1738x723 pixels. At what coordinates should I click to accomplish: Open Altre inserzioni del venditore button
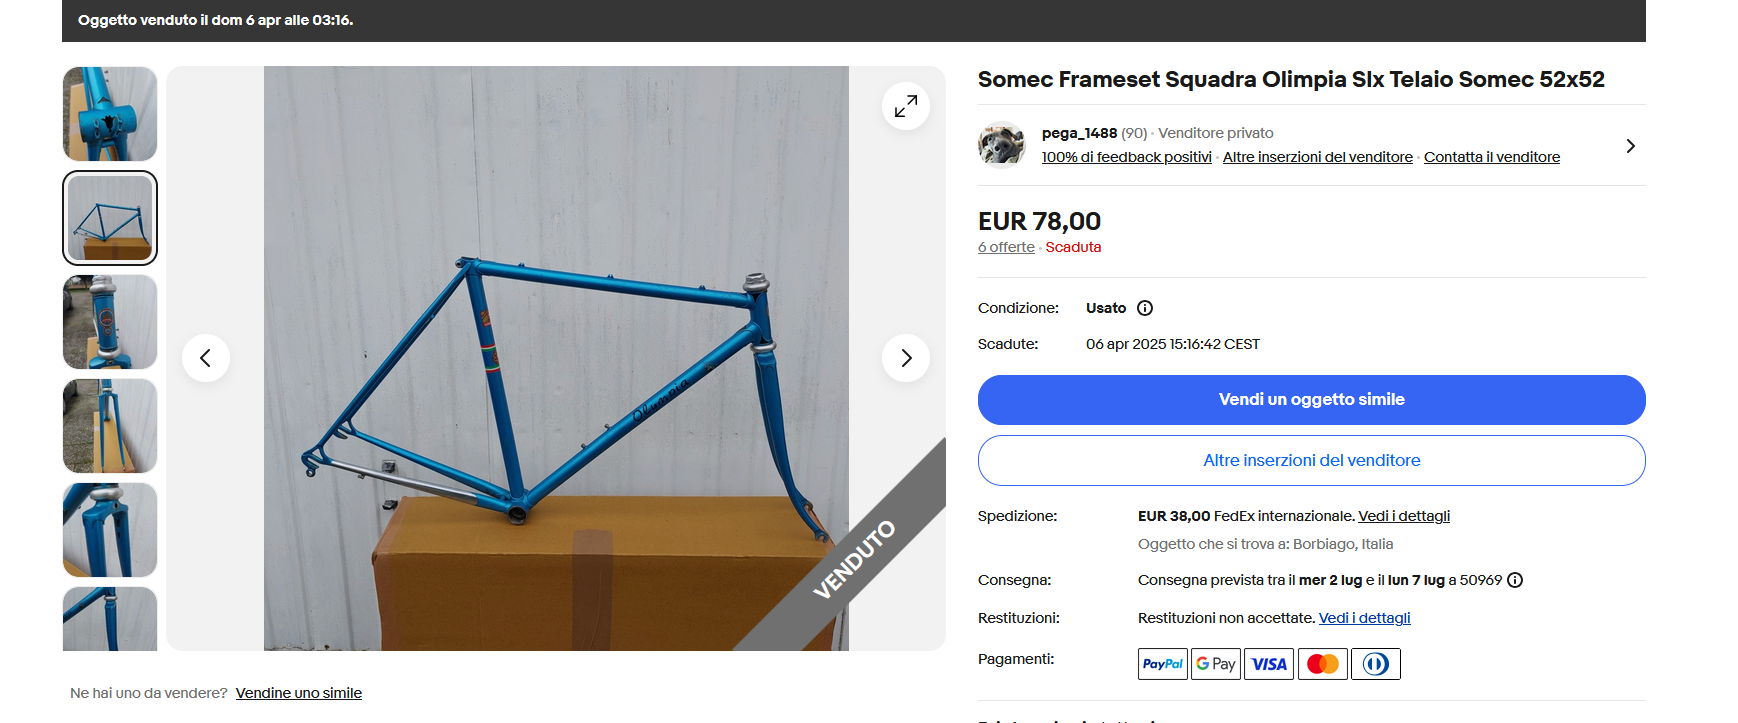click(1311, 460)
